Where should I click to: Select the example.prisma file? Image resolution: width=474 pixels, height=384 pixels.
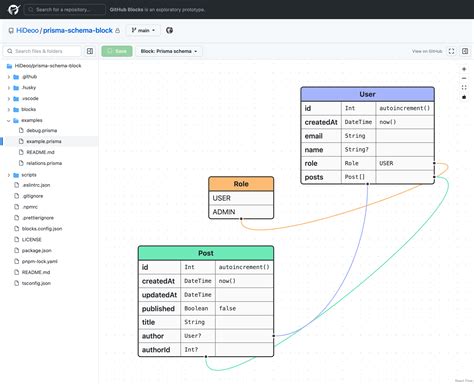click(44, 141)
